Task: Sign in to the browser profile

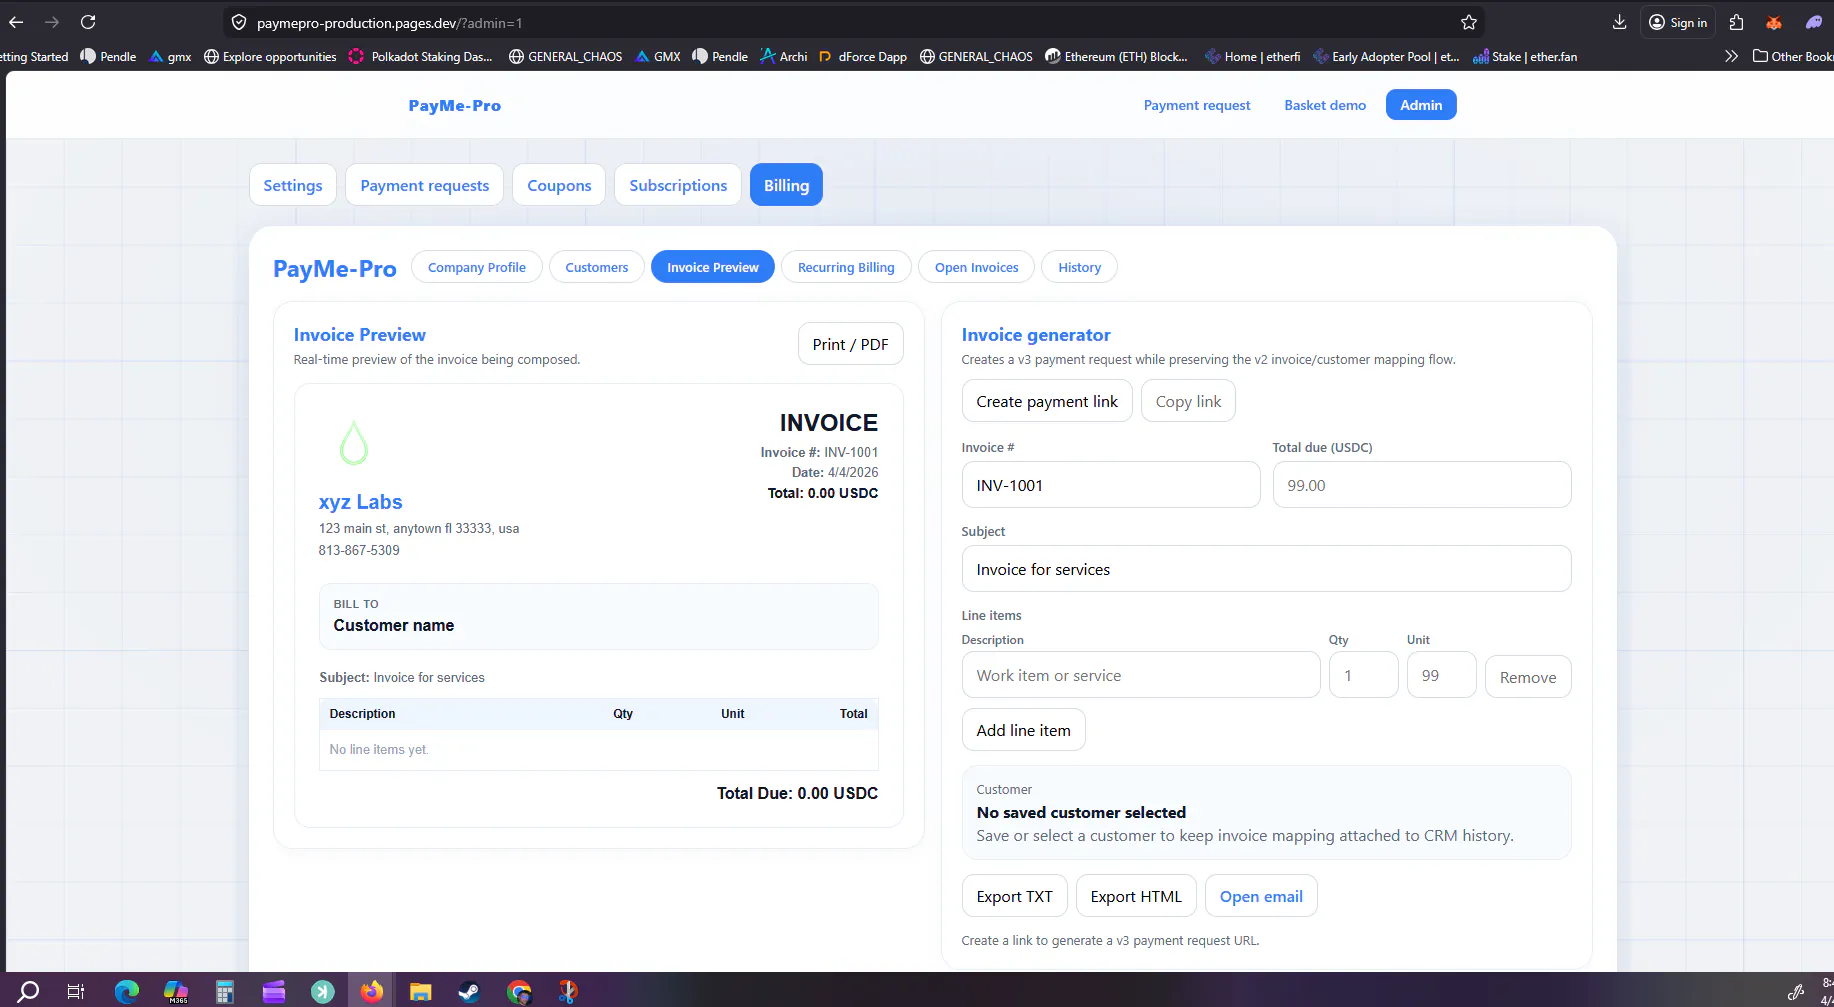Action: [1678, 22]
